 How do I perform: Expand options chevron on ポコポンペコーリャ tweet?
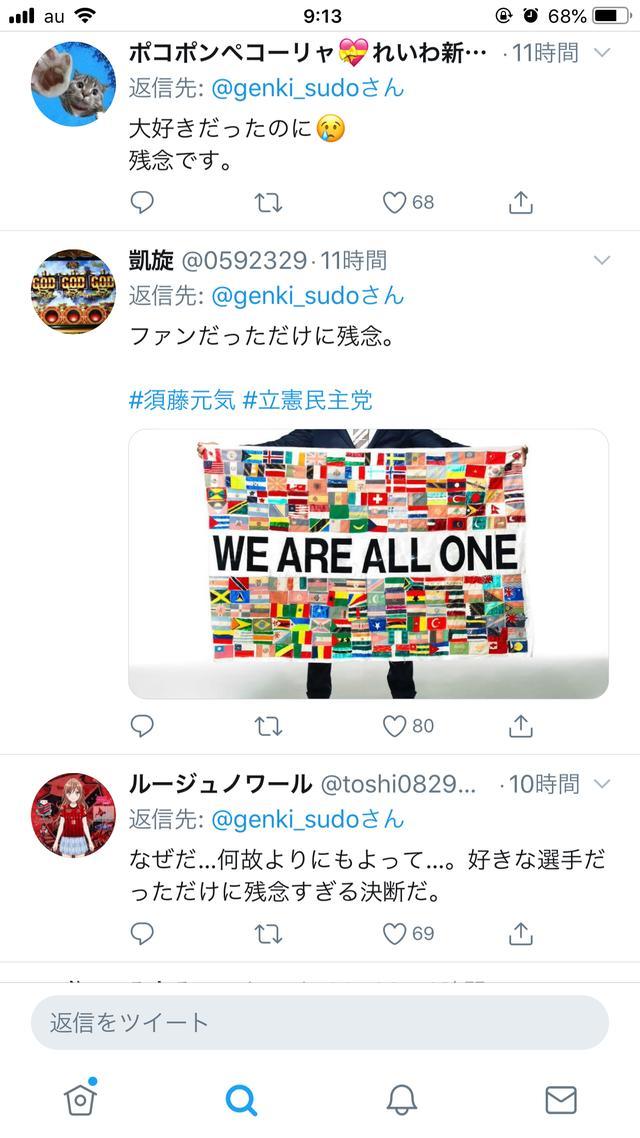pos(602,52)
